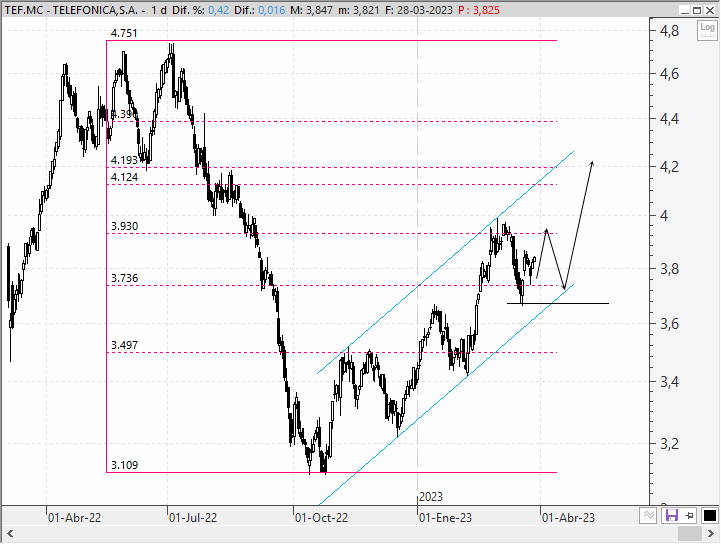Screen dimensions: 721x544
Task: Click the 01-Abr-23 date axis label
Action: point(568,518)
